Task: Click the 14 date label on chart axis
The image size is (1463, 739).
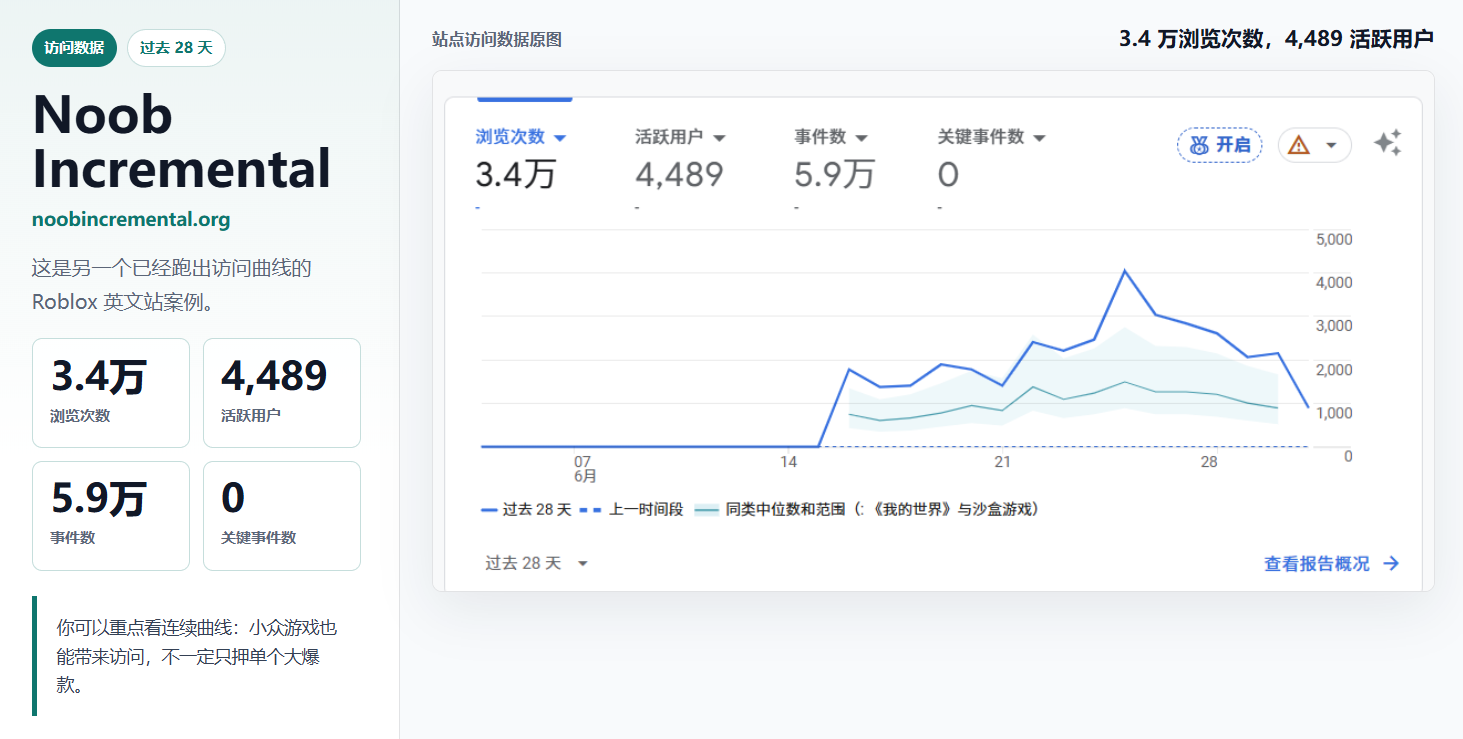Action: [x=789, y=462]
